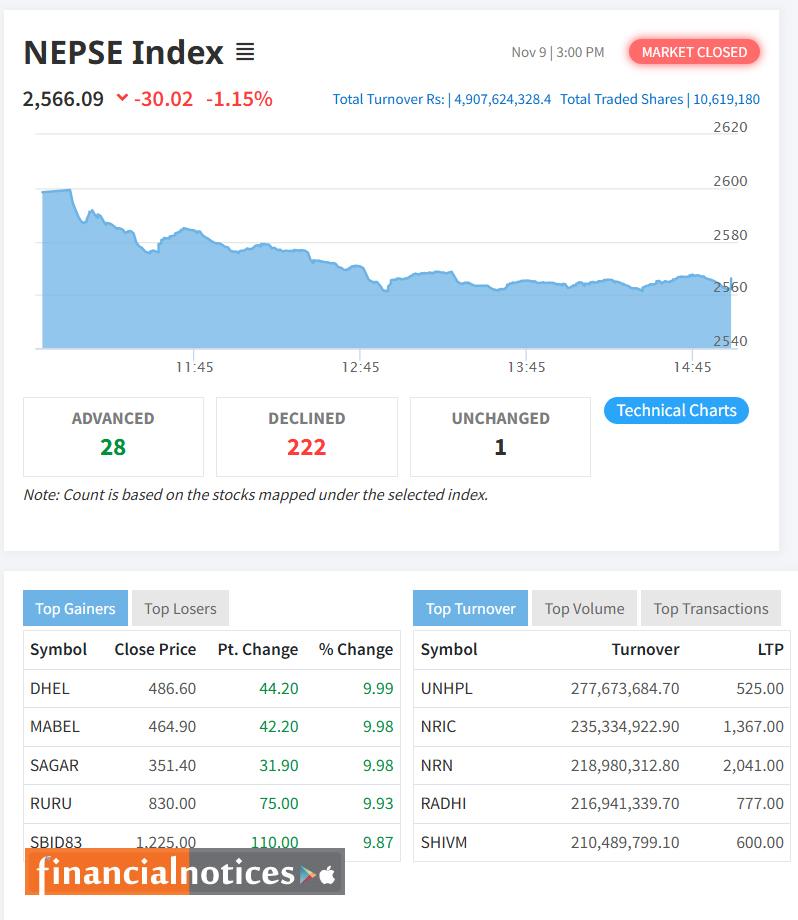Click the ADVANCED count box showing 28
Image resolution: width=798 pixels, height=920 pixels.
(x=112, y=436)
